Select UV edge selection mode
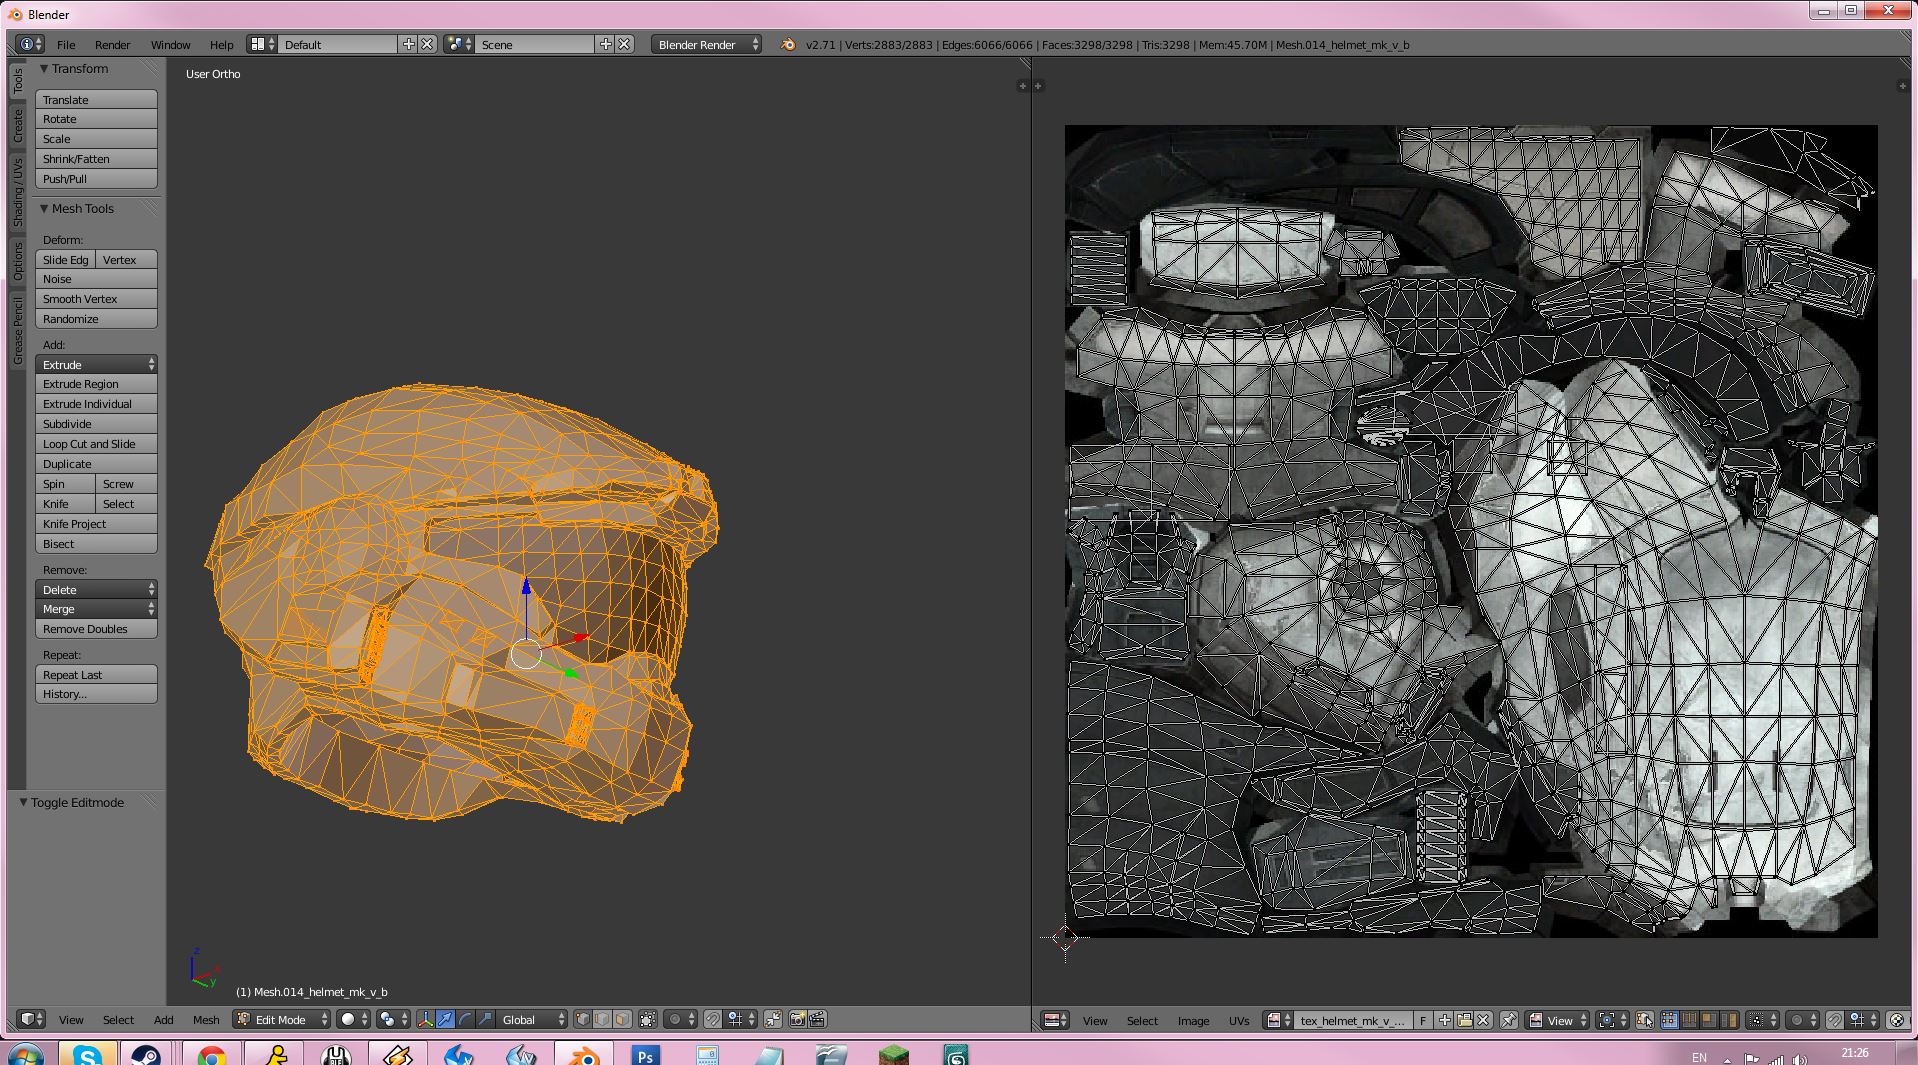This screenshot has height=1065, width=1918. coord(1688,1020)
